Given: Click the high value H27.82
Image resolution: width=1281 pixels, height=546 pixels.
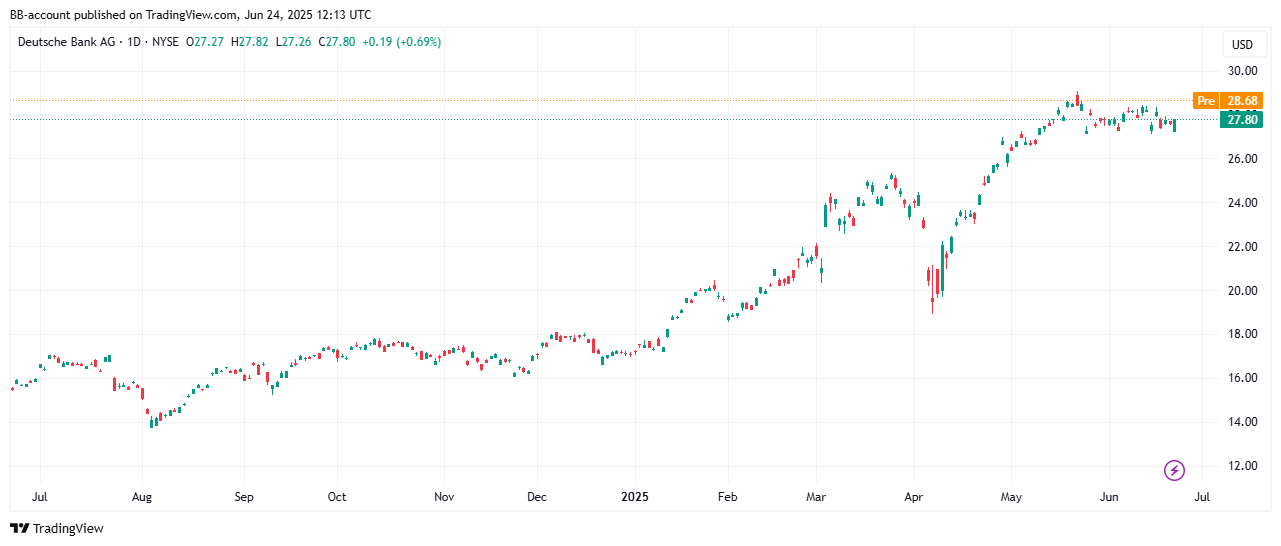Looking at the screenshot, I should click(x=250, y=42).
